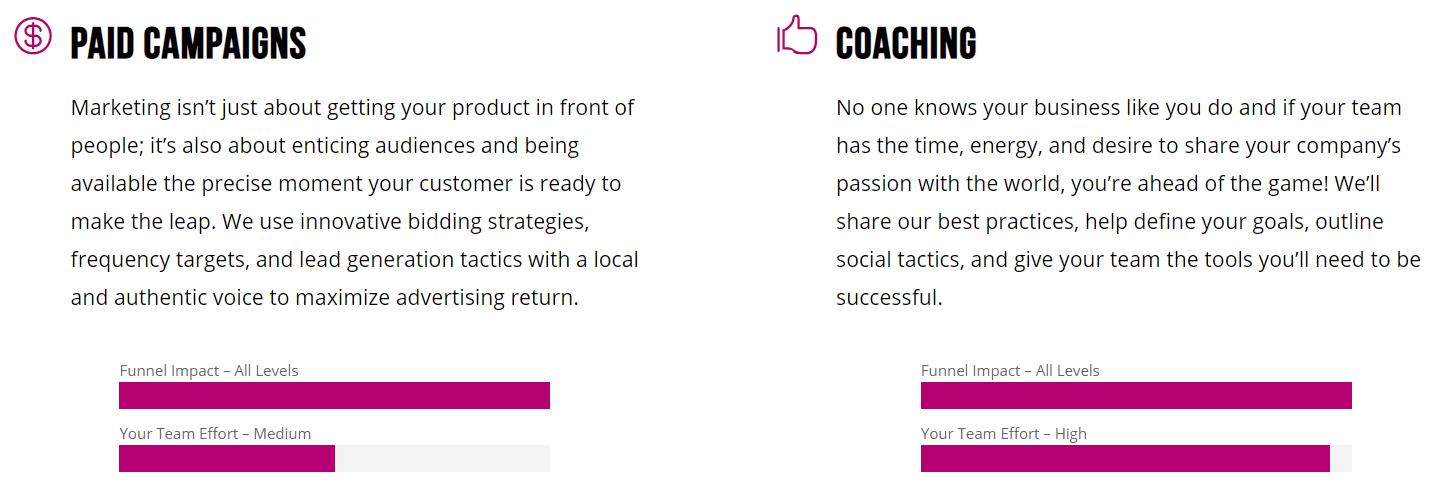Click the Paid Campaigns description paragraph
The width and height of the screenshot is (1440, 502).
click(355, 202)
